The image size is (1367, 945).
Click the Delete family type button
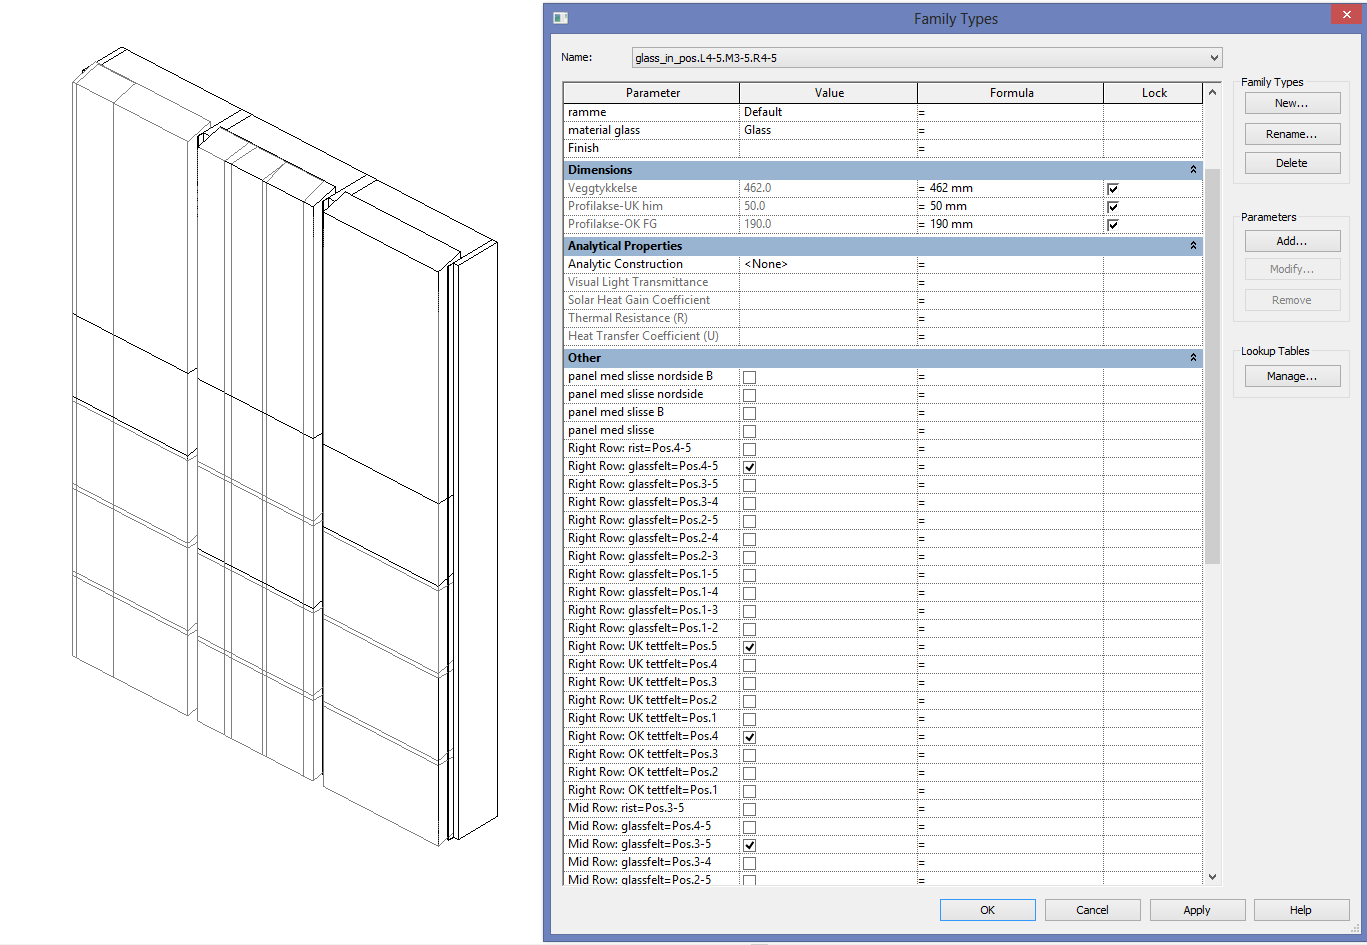[1292, 163]
